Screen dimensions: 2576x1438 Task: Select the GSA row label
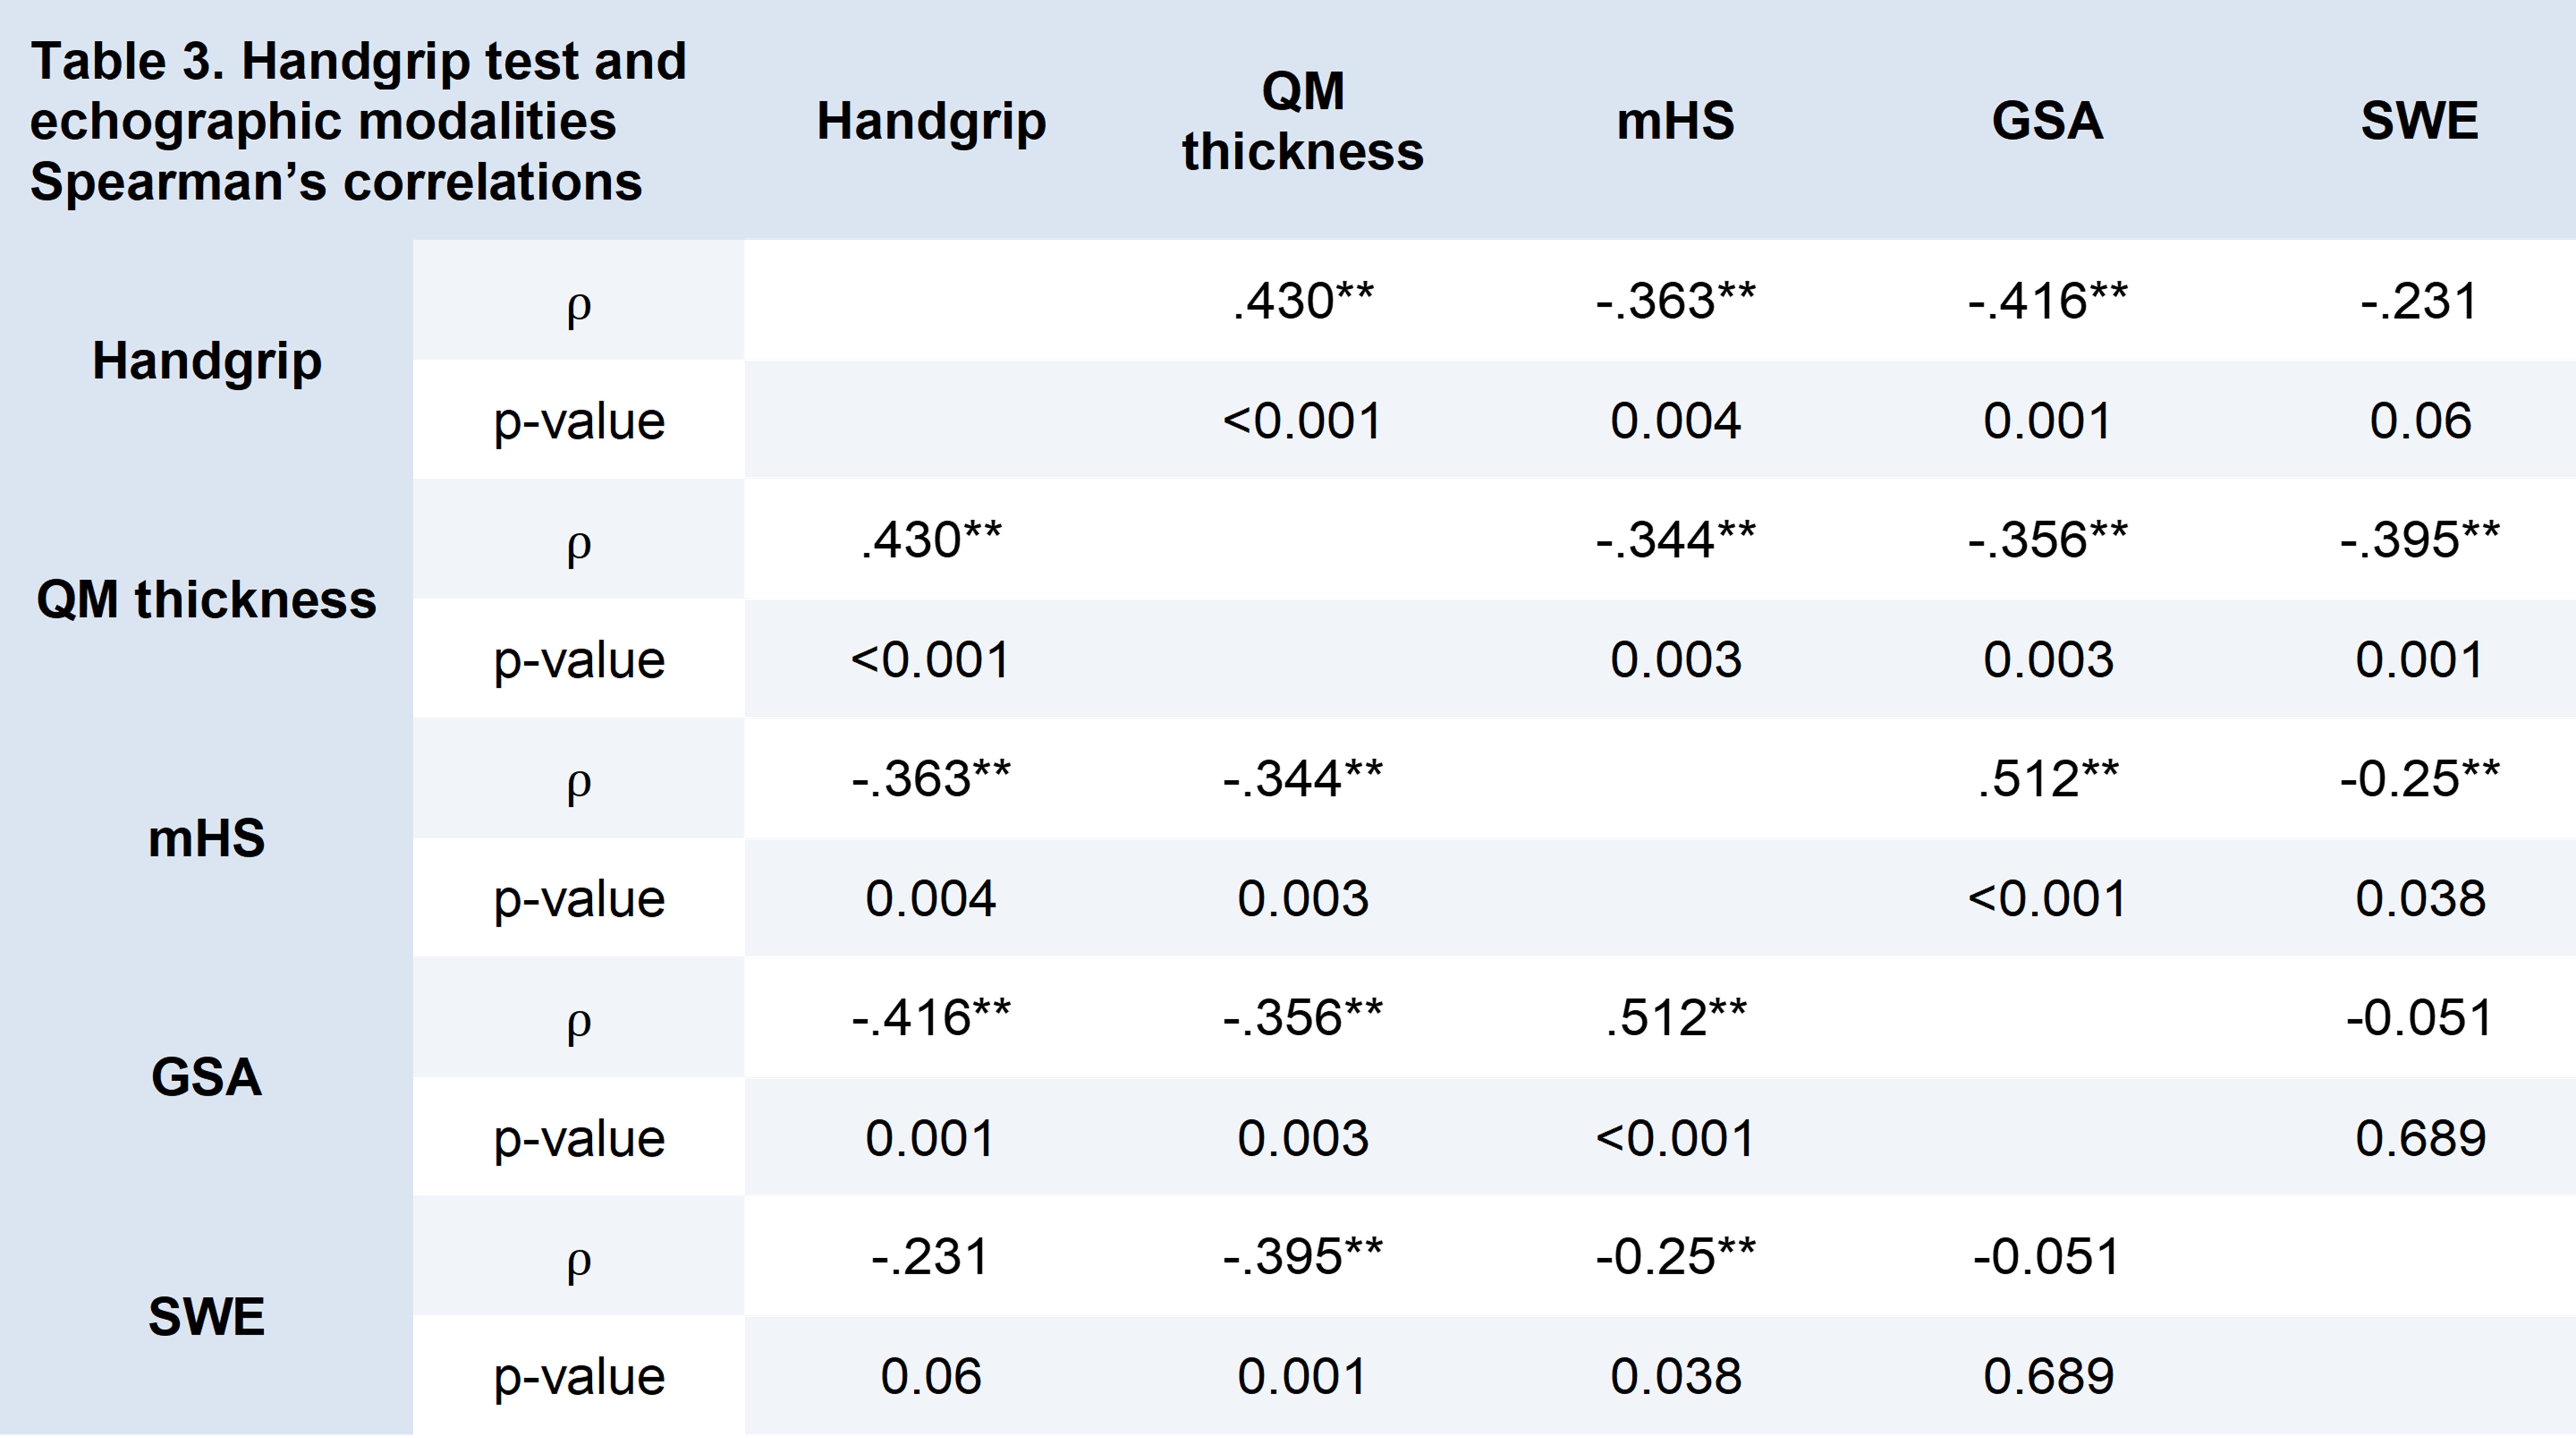pyautogui.click(x=207, y=1077)
